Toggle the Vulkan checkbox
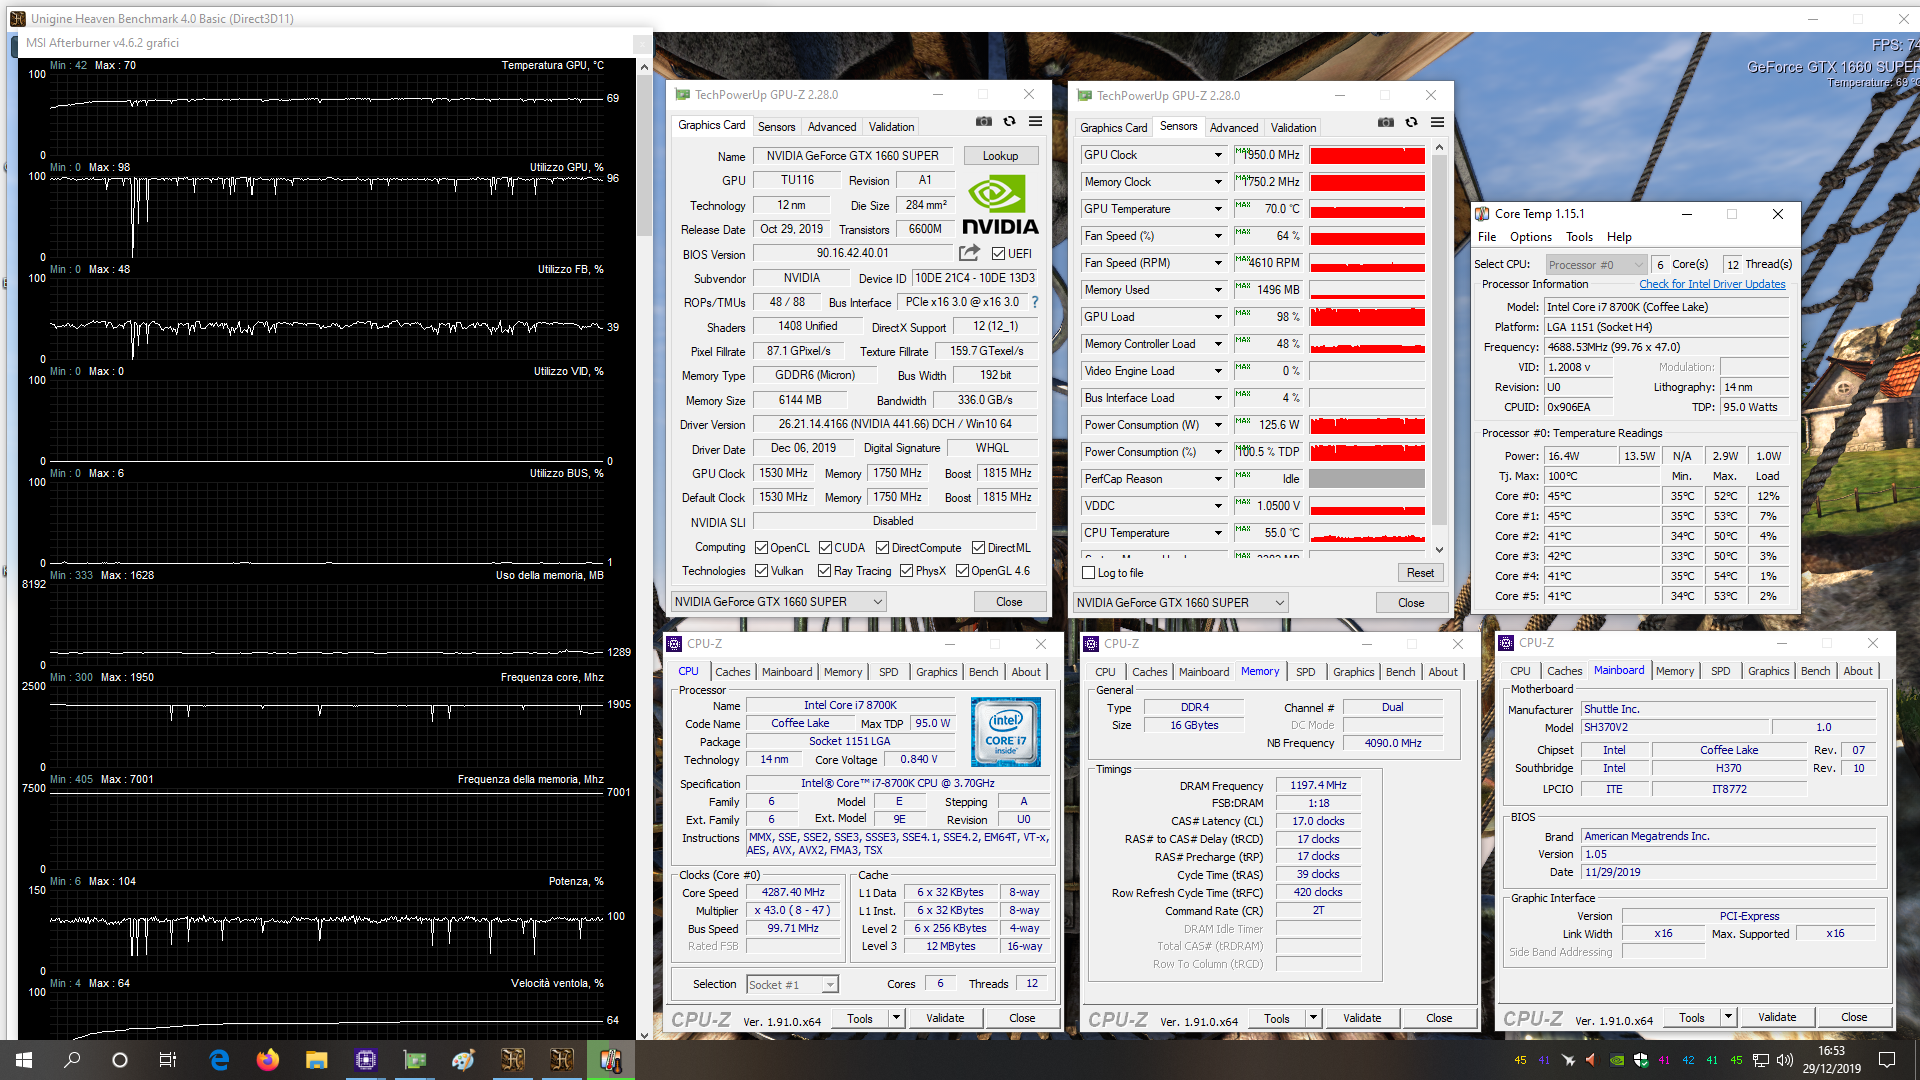 point(761,571)
